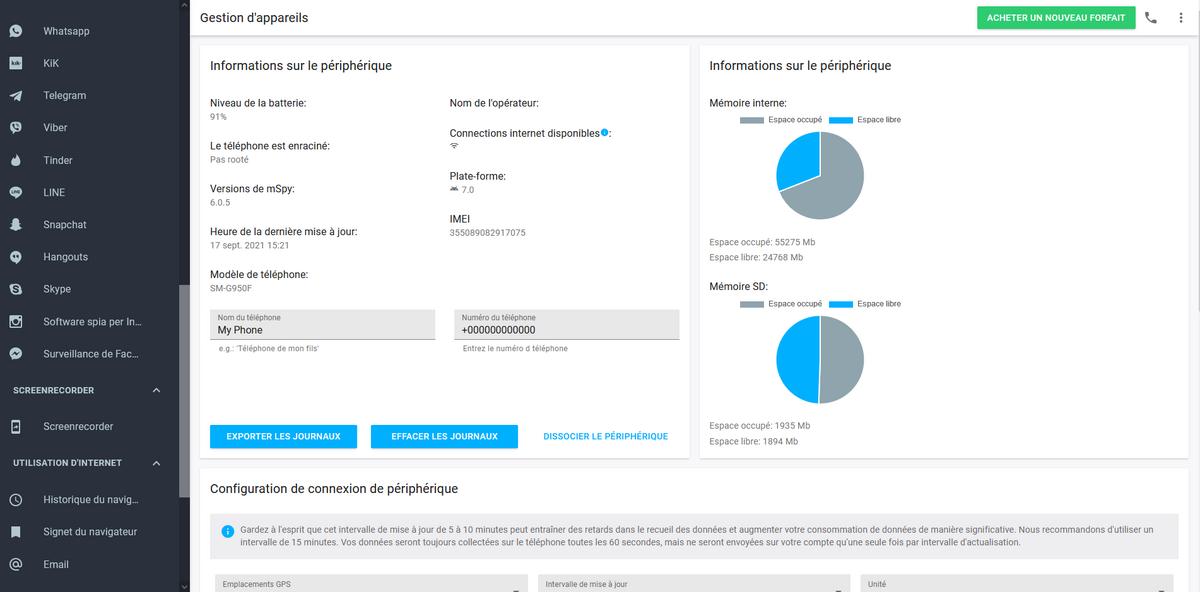The width and height of the screenshot is (1200, 592).
Task: Click the Hangouts icon in sidebar
Action: 16,257
